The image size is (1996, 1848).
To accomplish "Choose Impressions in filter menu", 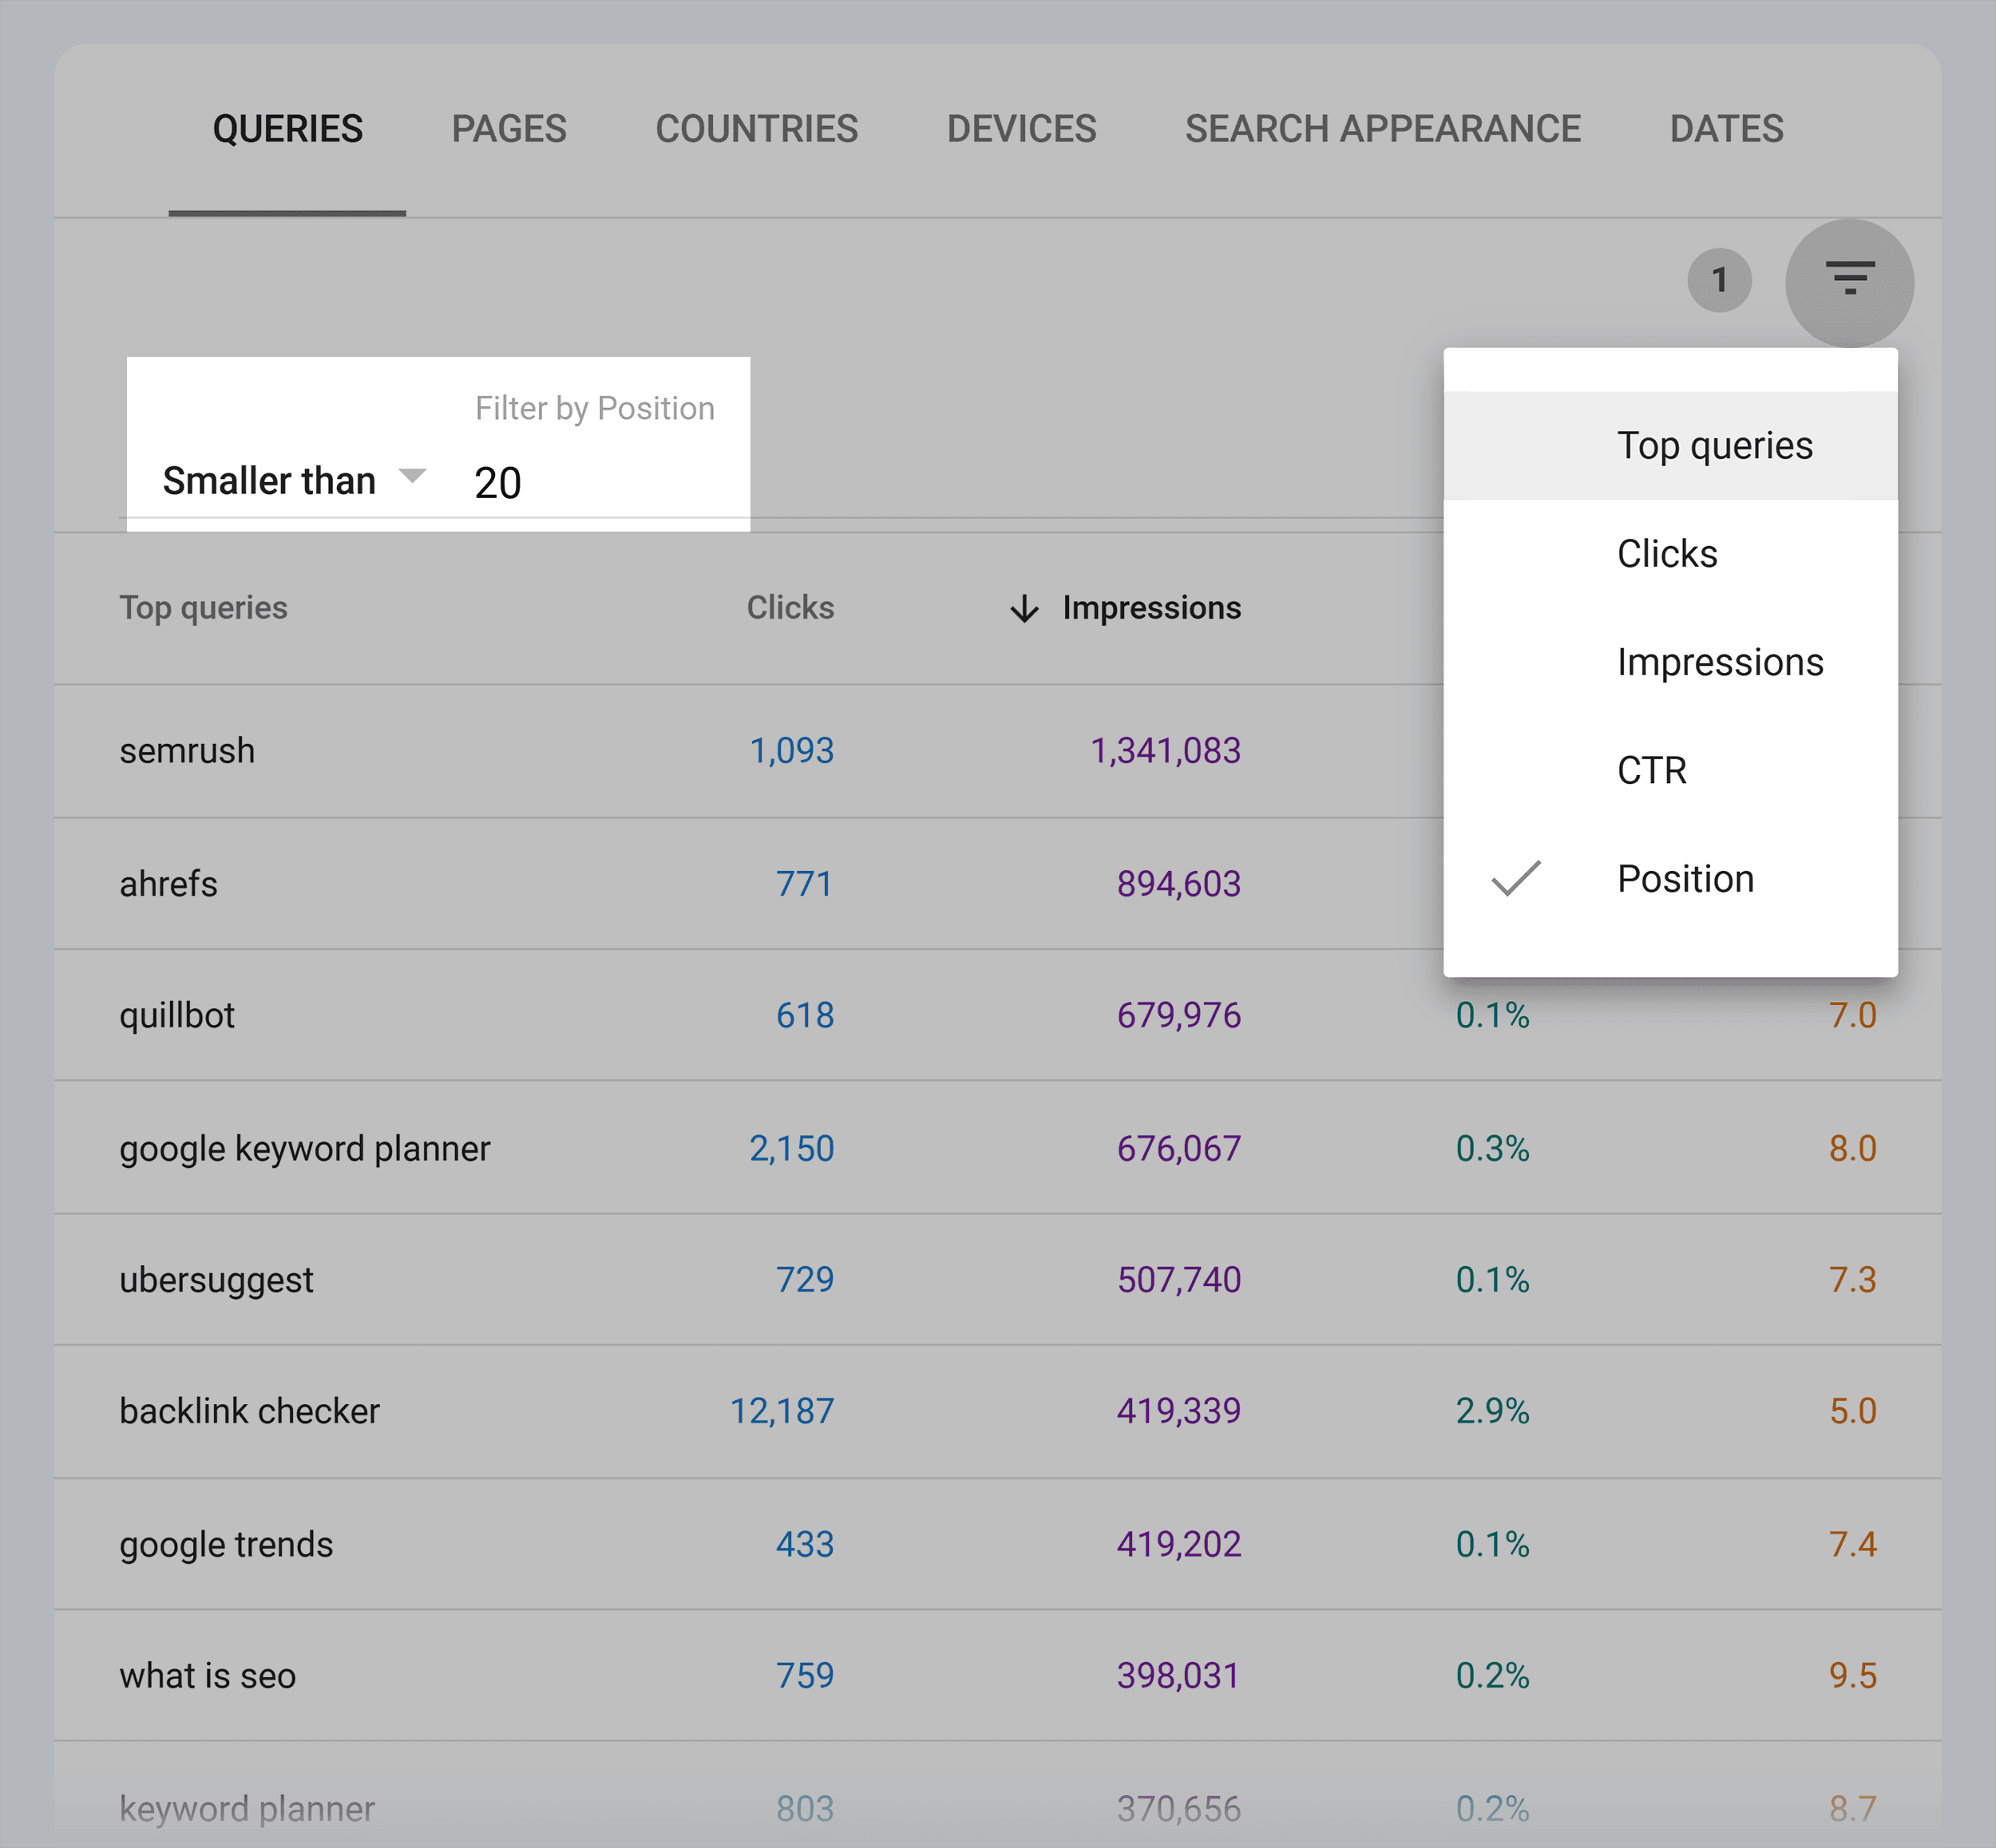I will pyautogui.click(x=1670, y=662).
